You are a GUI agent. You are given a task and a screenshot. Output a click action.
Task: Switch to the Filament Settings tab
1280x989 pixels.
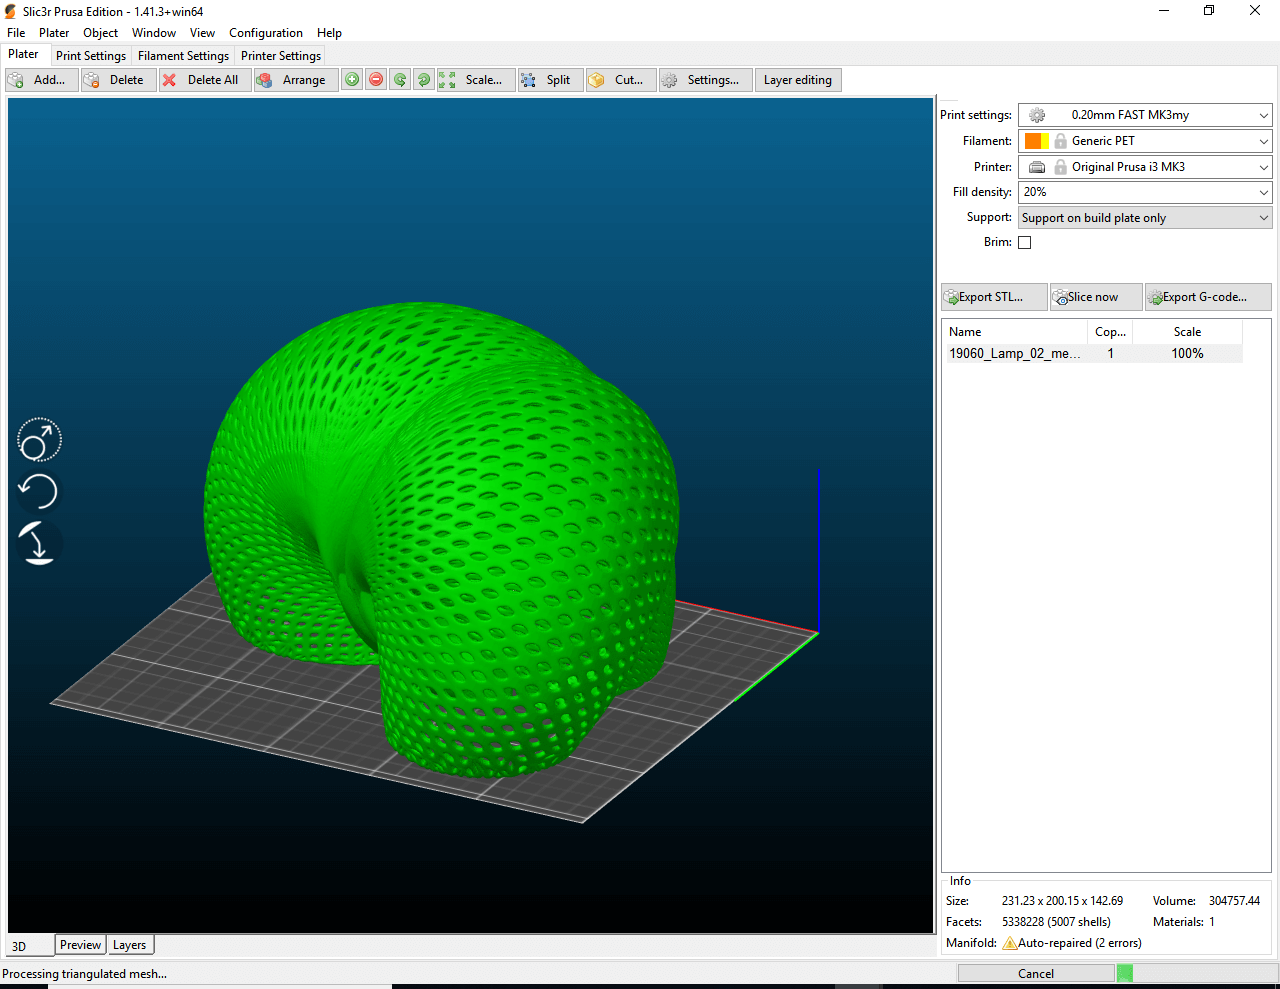coord(183,56)
